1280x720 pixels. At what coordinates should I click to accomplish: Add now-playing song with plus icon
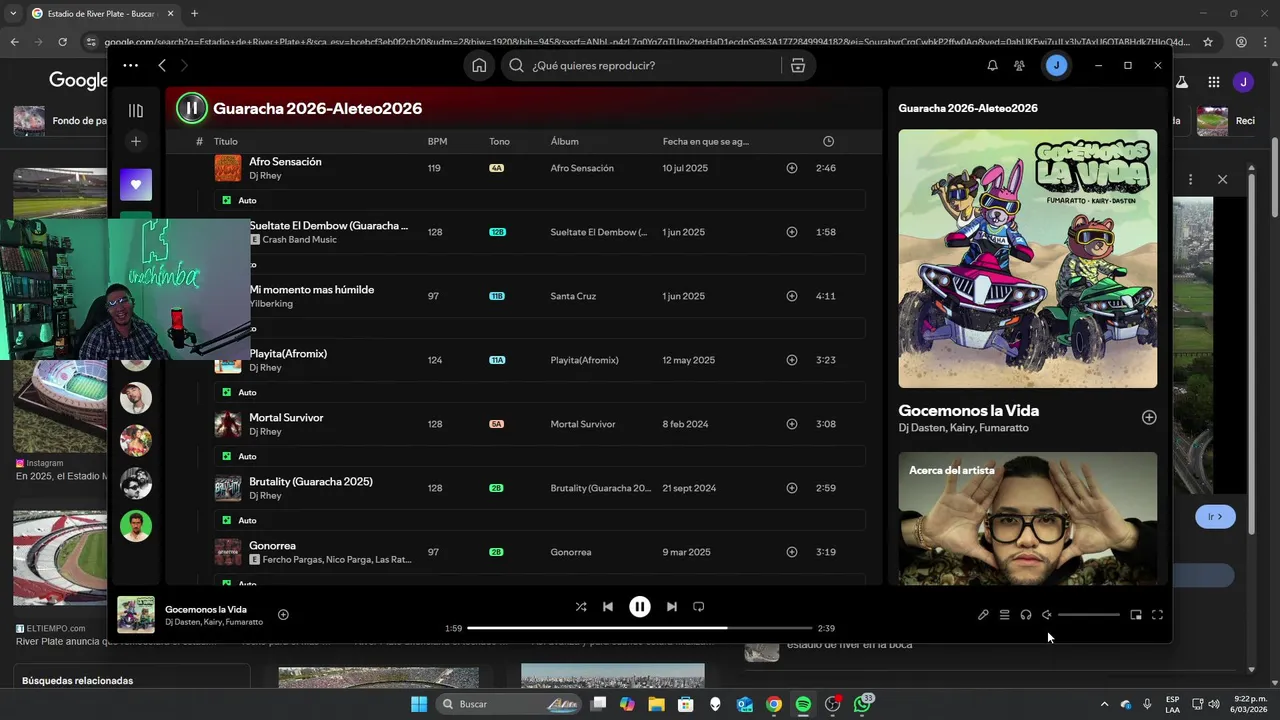click(x=283, y=615)
